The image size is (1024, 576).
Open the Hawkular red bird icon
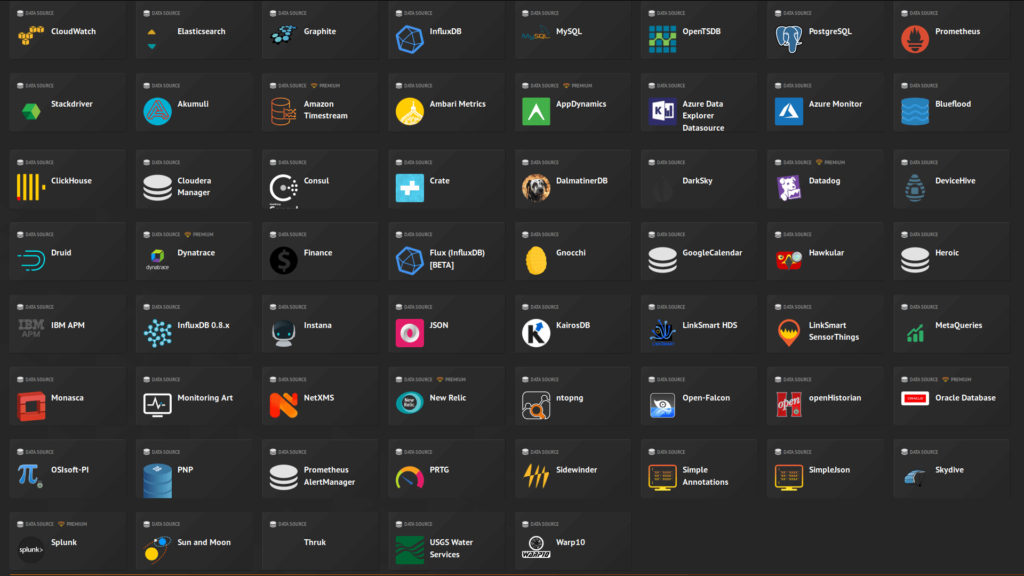pos(788,260)
